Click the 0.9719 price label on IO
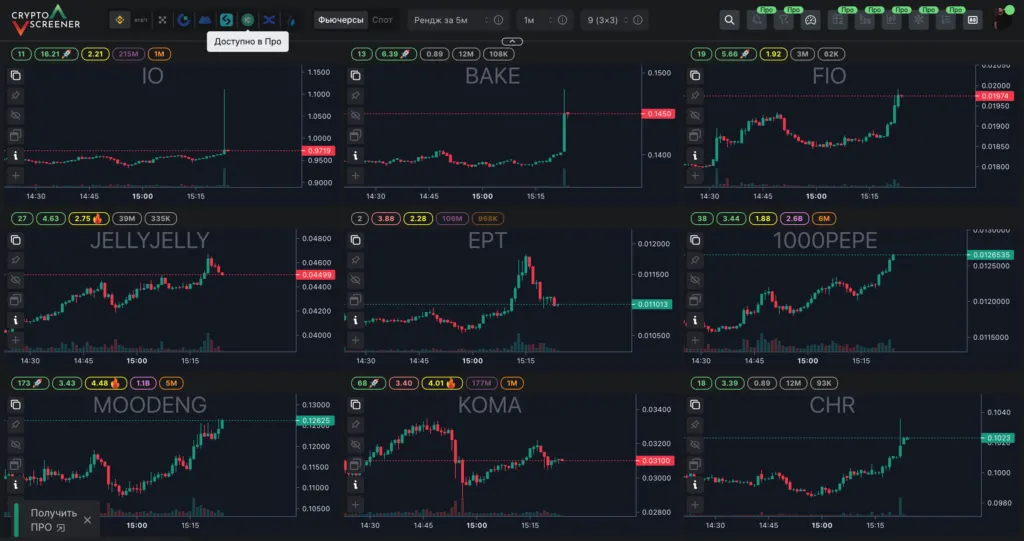Screen dimensions: 1024x541 [x=319, y=151]
